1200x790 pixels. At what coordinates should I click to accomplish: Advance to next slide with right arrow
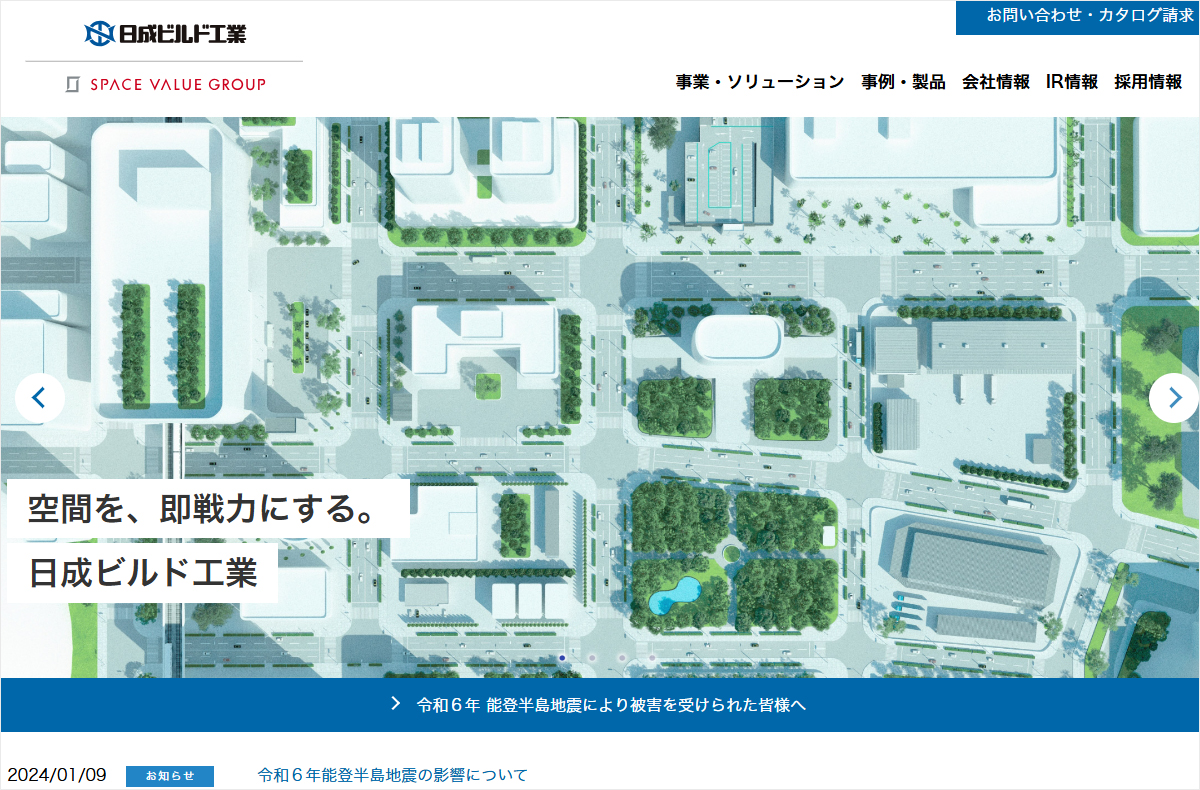[1174, 398]
